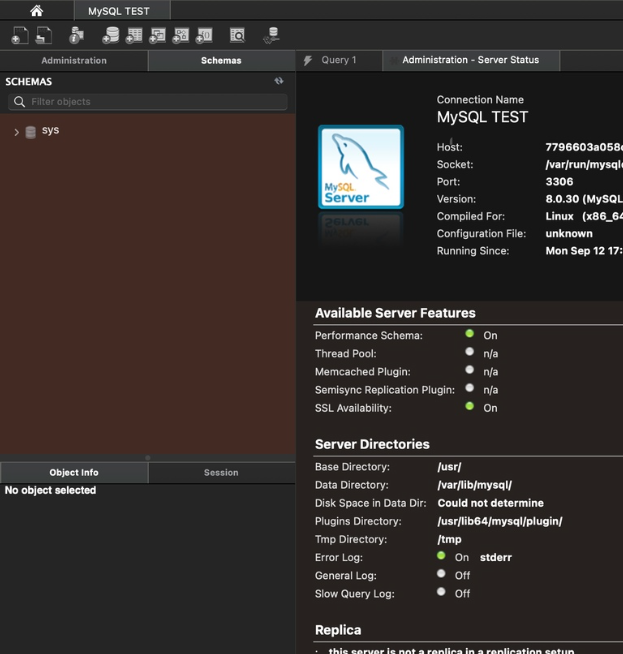Image resolution: width=623 pixels, height=654 pixels.
Task: Switch to the Session tab
Action: tap(221, 473)
